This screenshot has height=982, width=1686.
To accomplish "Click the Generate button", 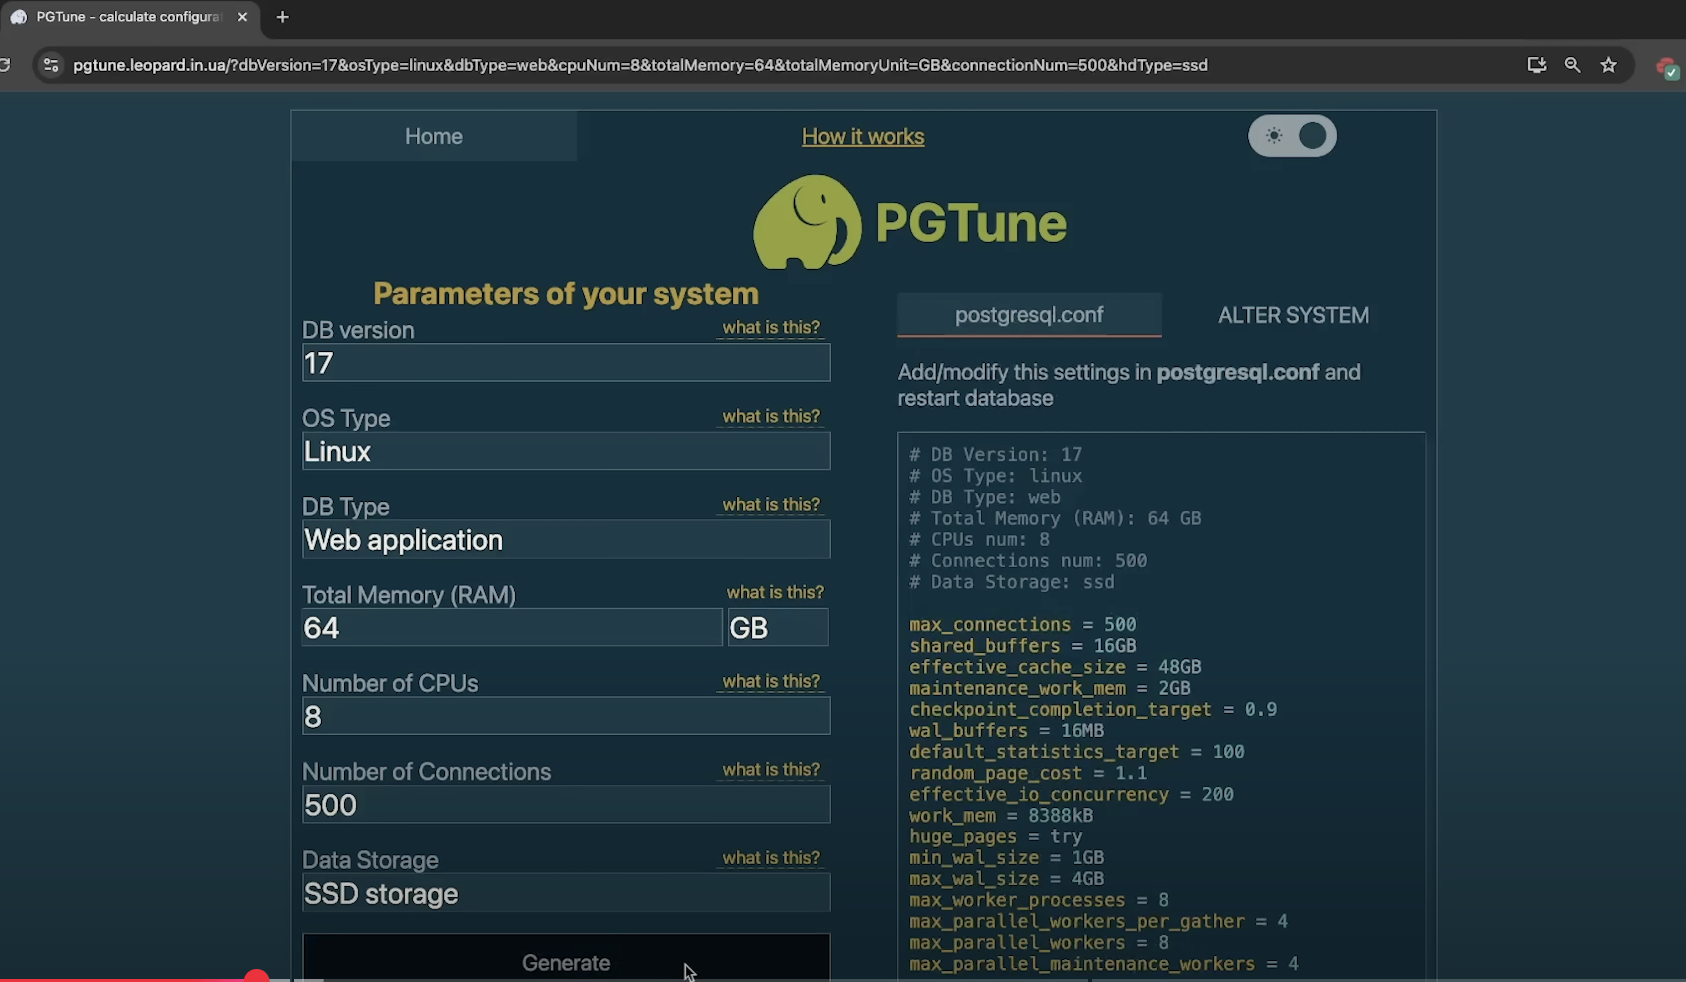I will [x=566, y=958].
